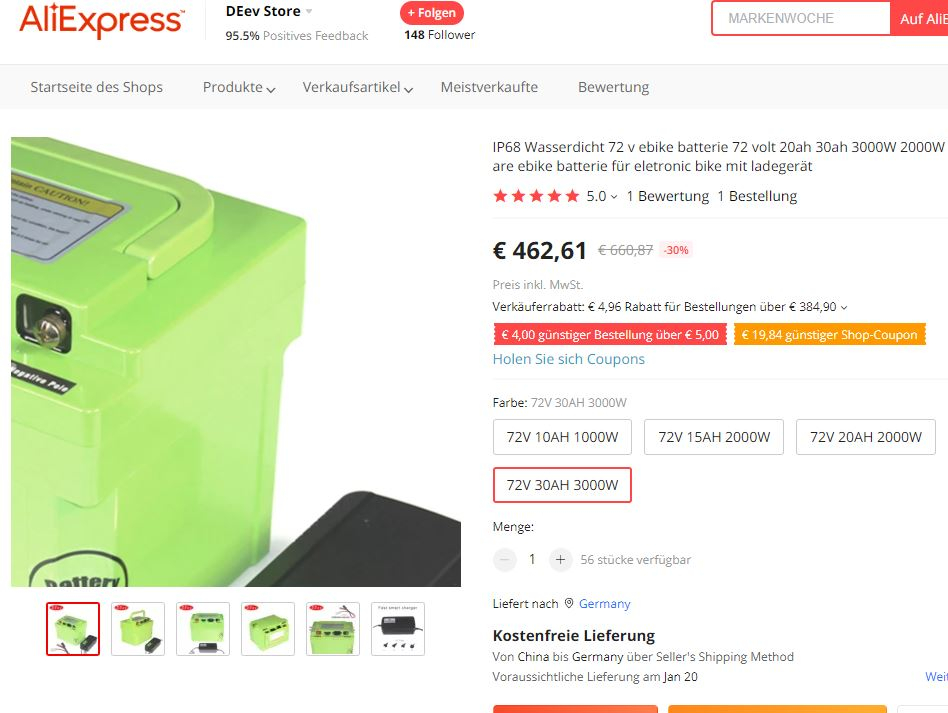Select the 72V 10AH 1000W option
Image resolution: width=948 pixels, height=713 pixels.
[562, 437]
